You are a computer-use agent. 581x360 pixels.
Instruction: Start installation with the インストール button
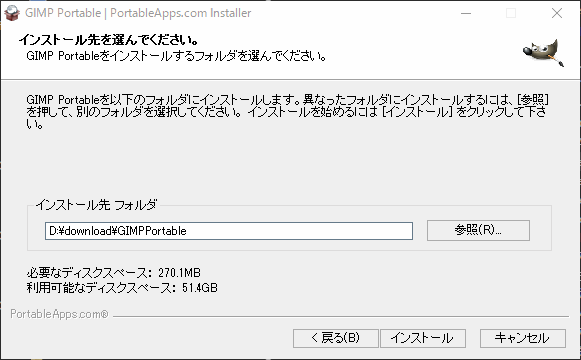coord(422,338)
